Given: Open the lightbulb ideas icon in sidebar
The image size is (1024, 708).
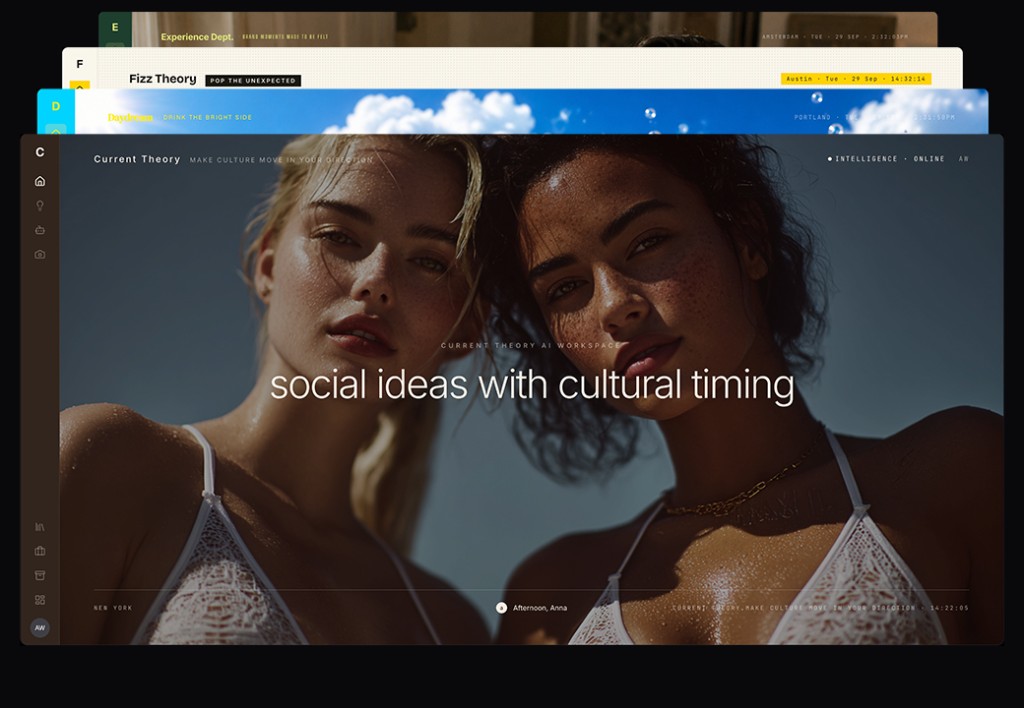Looking at the screenshot, I should [40, 206].
